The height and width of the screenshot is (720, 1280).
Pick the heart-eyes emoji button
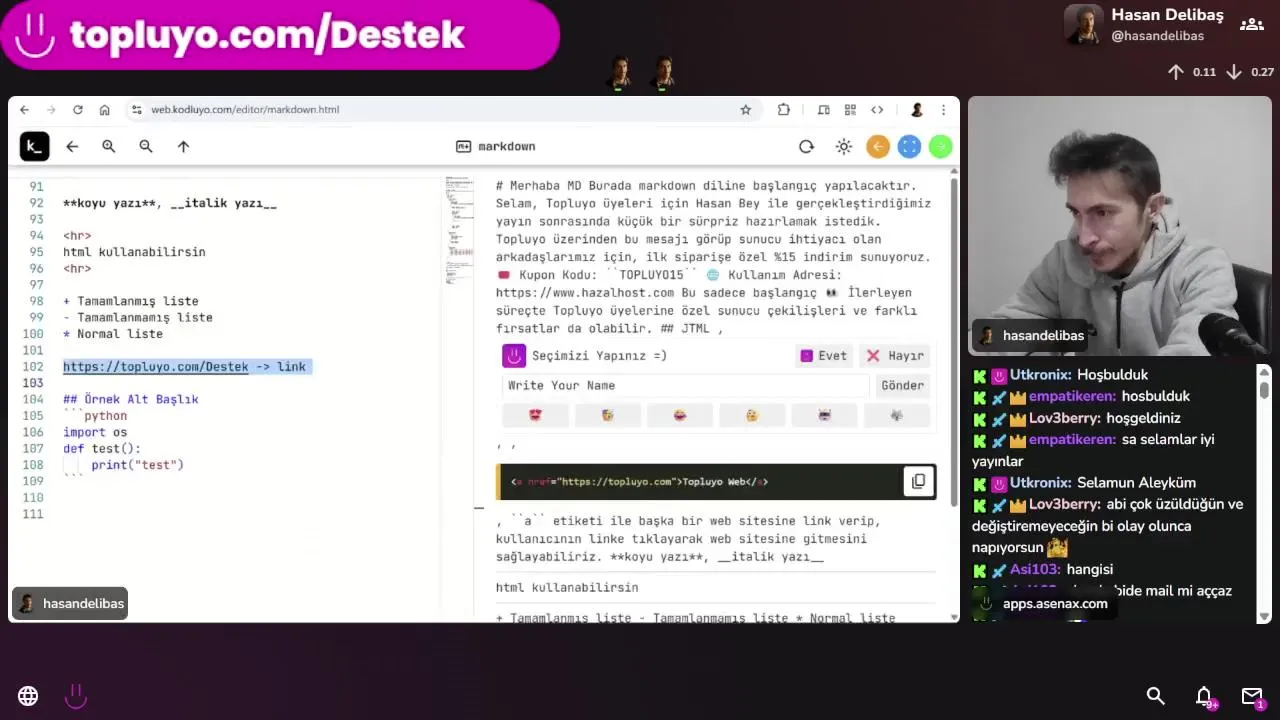(535, 415)
